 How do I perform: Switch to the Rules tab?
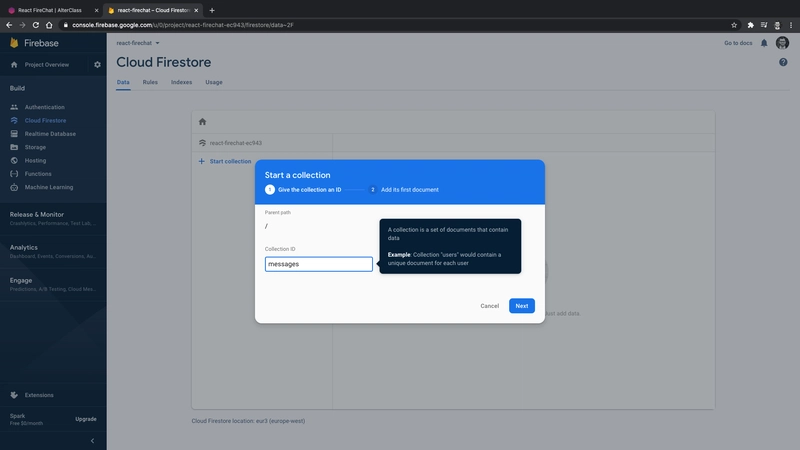150,82
